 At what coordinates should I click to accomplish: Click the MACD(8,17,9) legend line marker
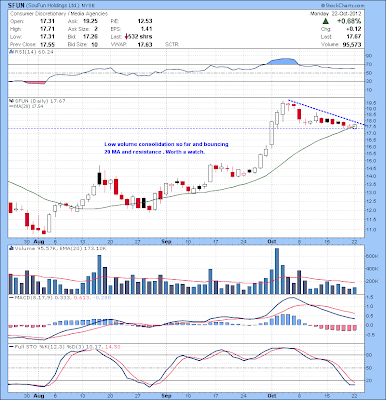click(11, 297)
